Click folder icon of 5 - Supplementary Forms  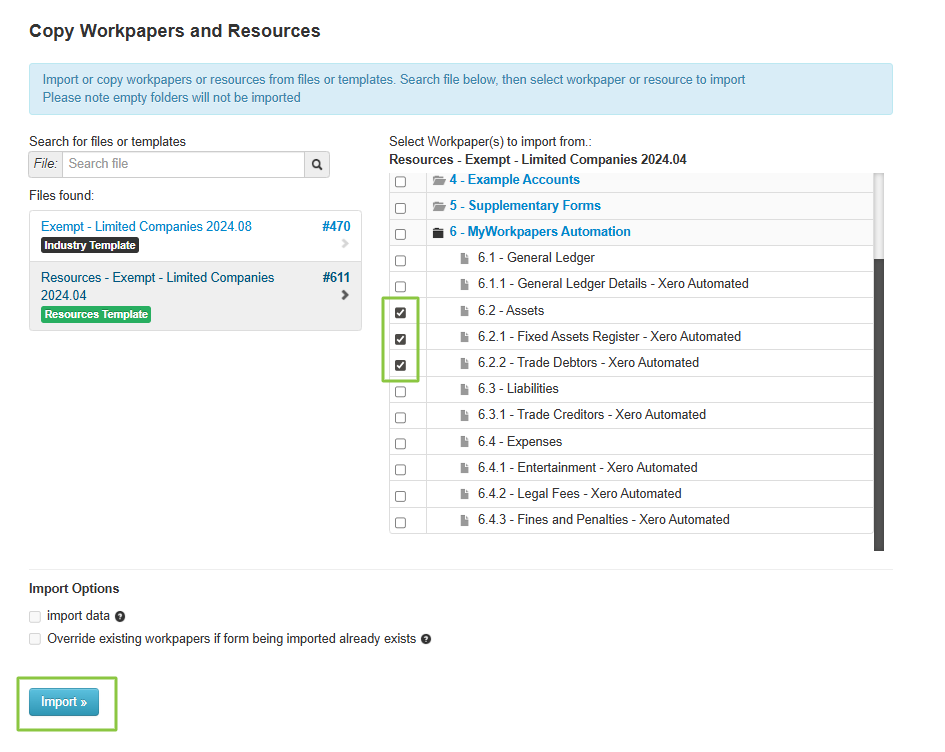click(438, 206)
